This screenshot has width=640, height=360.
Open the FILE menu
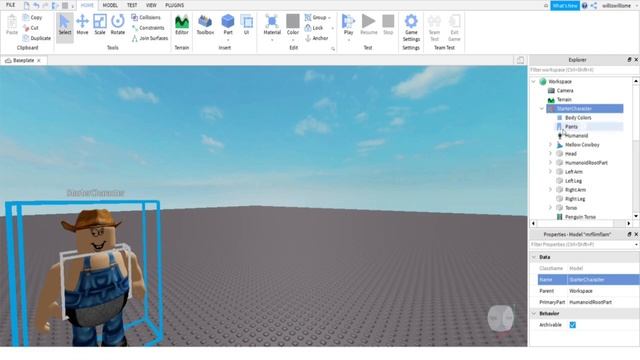tap(11, 5)
